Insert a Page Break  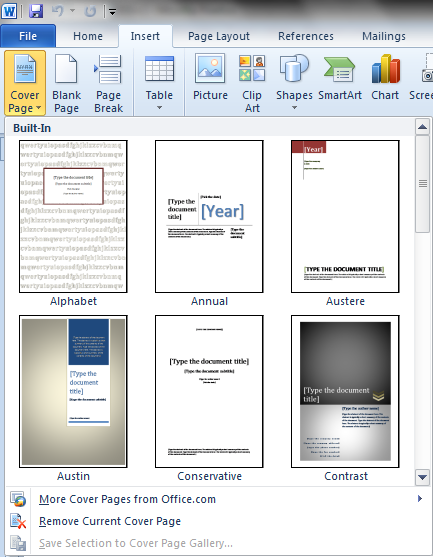108,83
